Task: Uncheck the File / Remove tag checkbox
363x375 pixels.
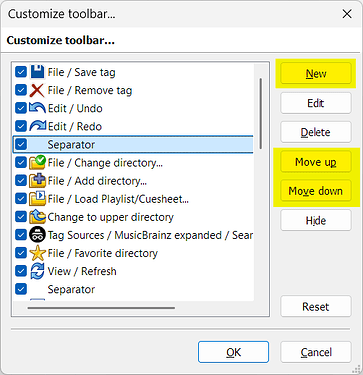Action: 21,90
